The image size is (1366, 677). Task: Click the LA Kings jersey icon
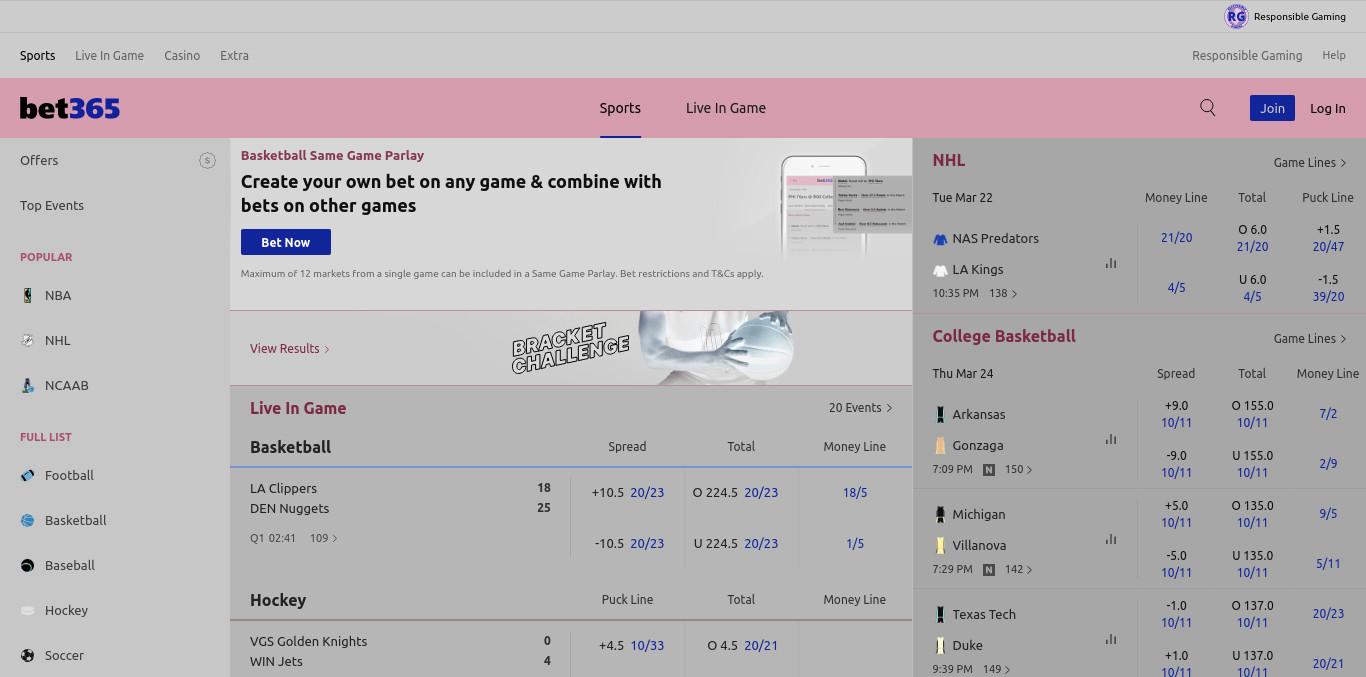(940, 270)
